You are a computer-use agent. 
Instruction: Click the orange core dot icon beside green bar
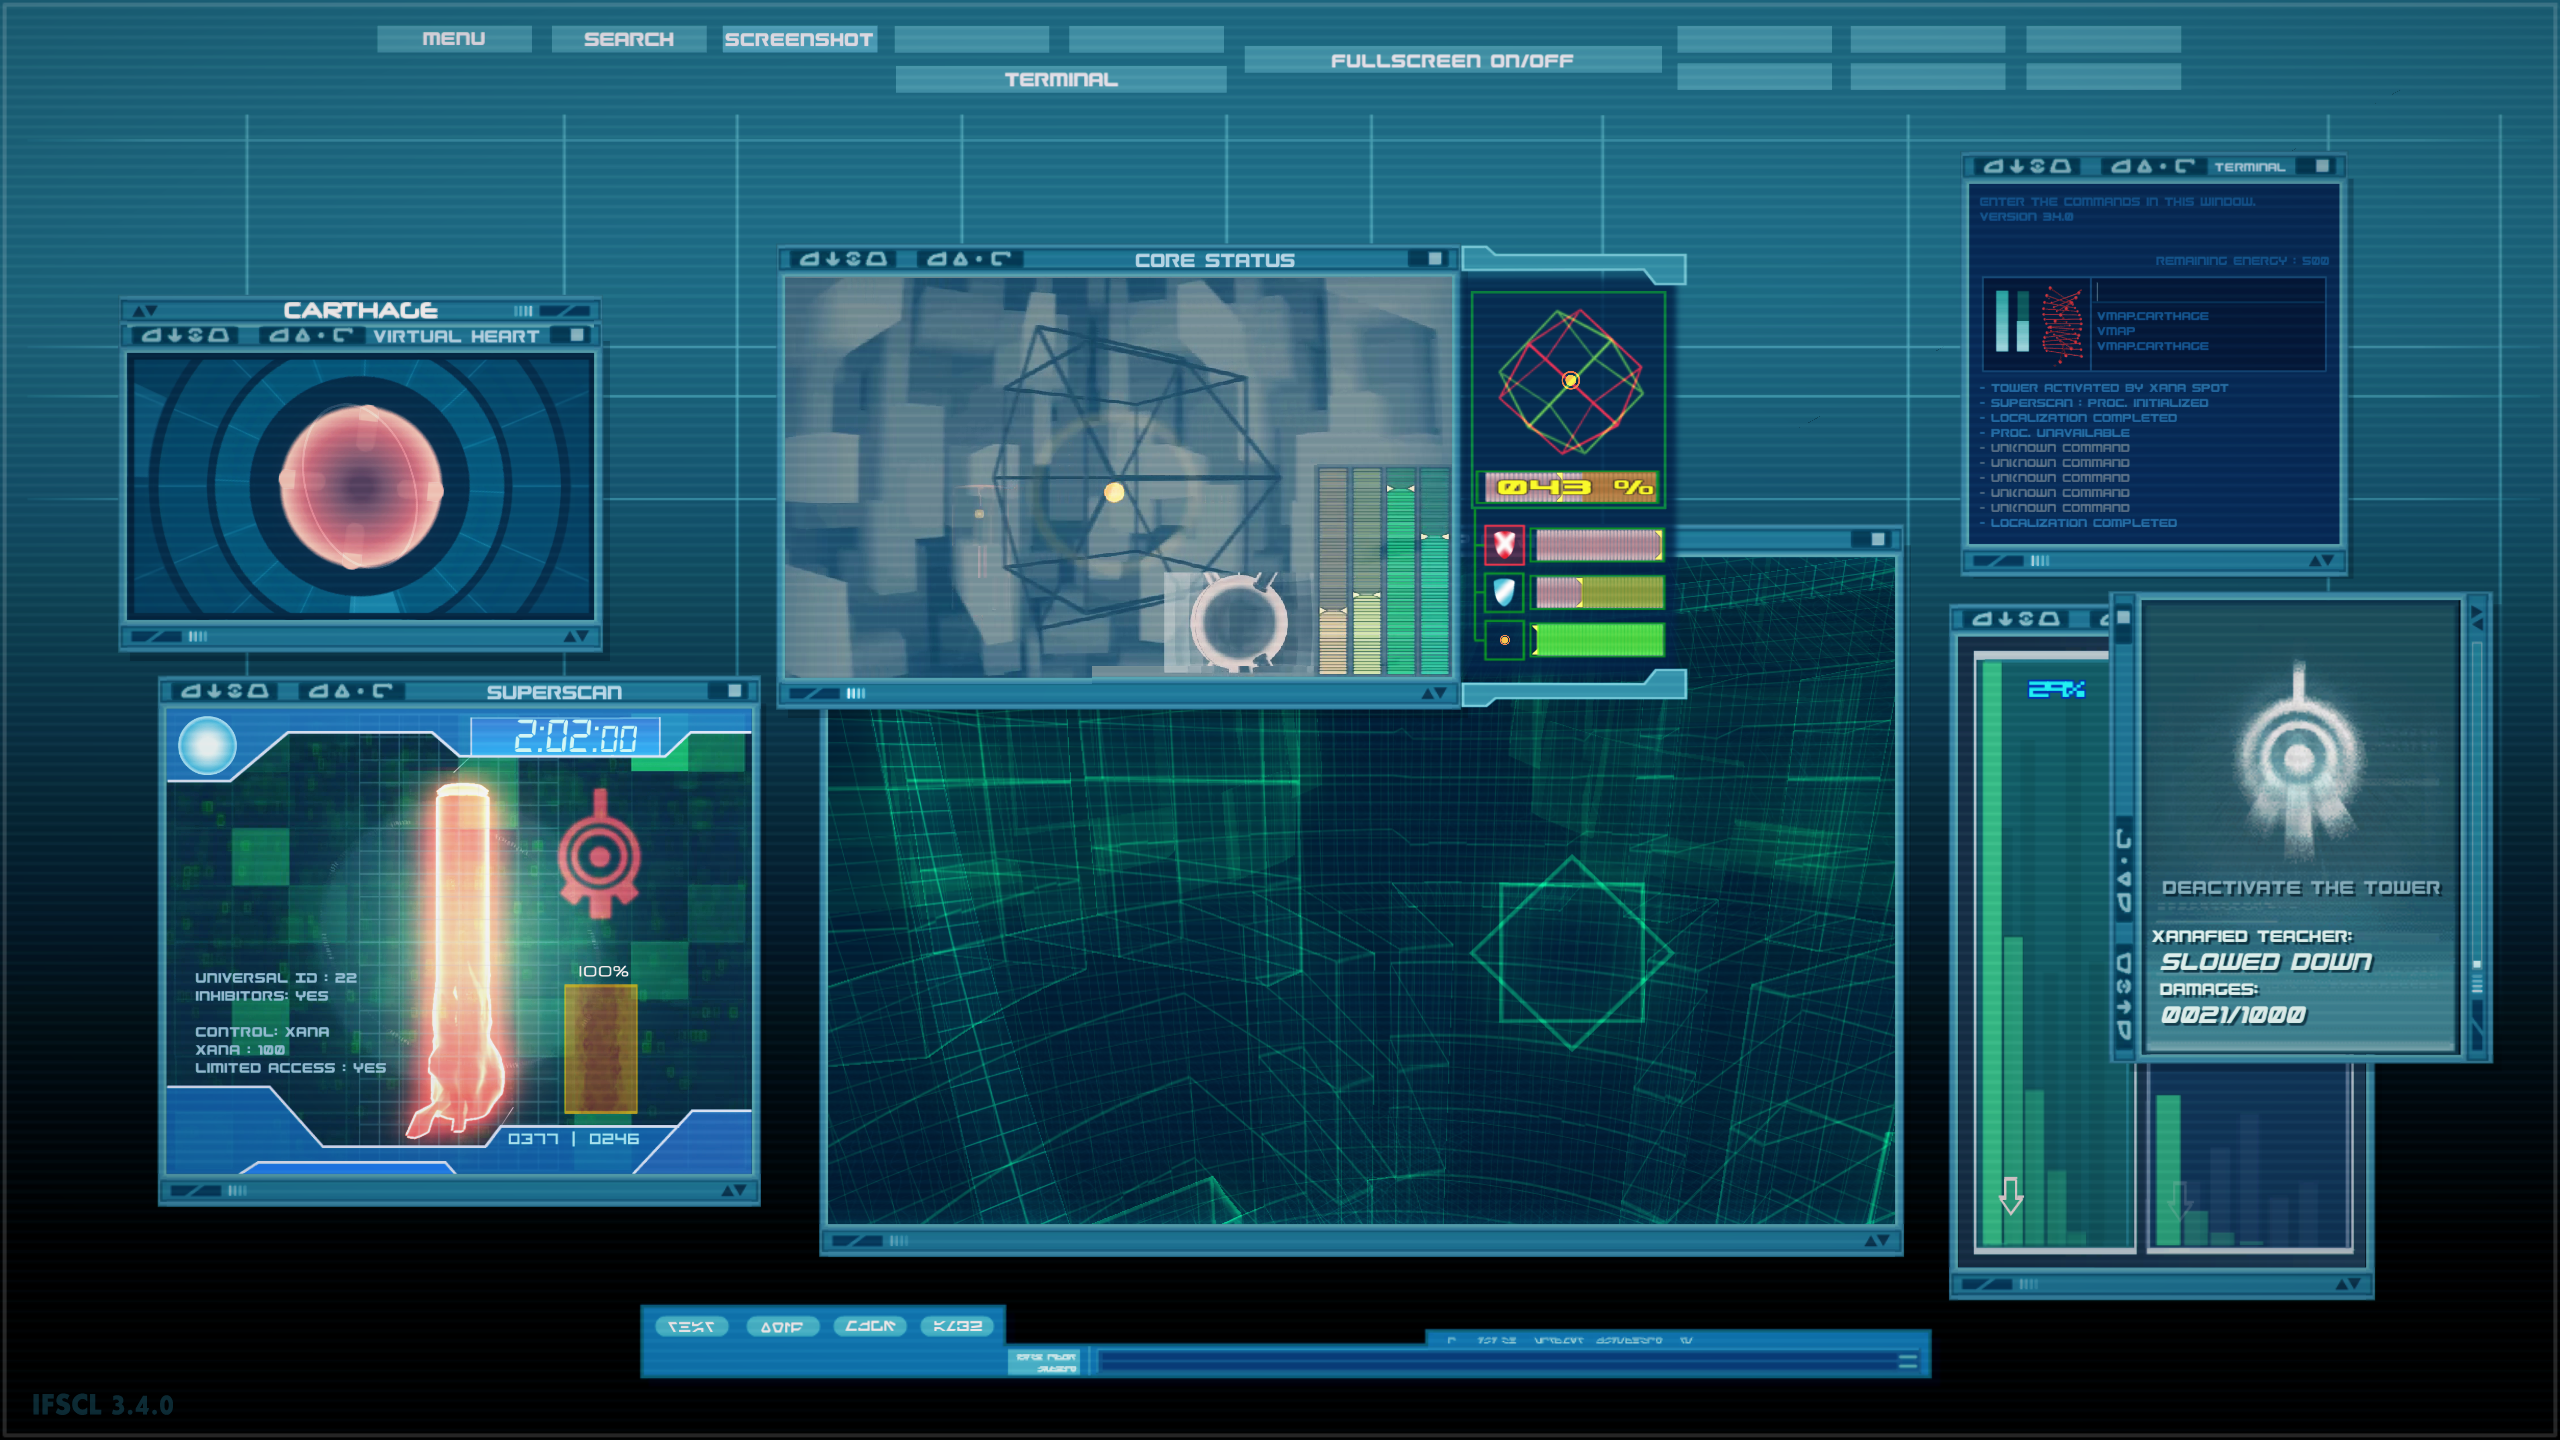click(x=1504, y=640)
